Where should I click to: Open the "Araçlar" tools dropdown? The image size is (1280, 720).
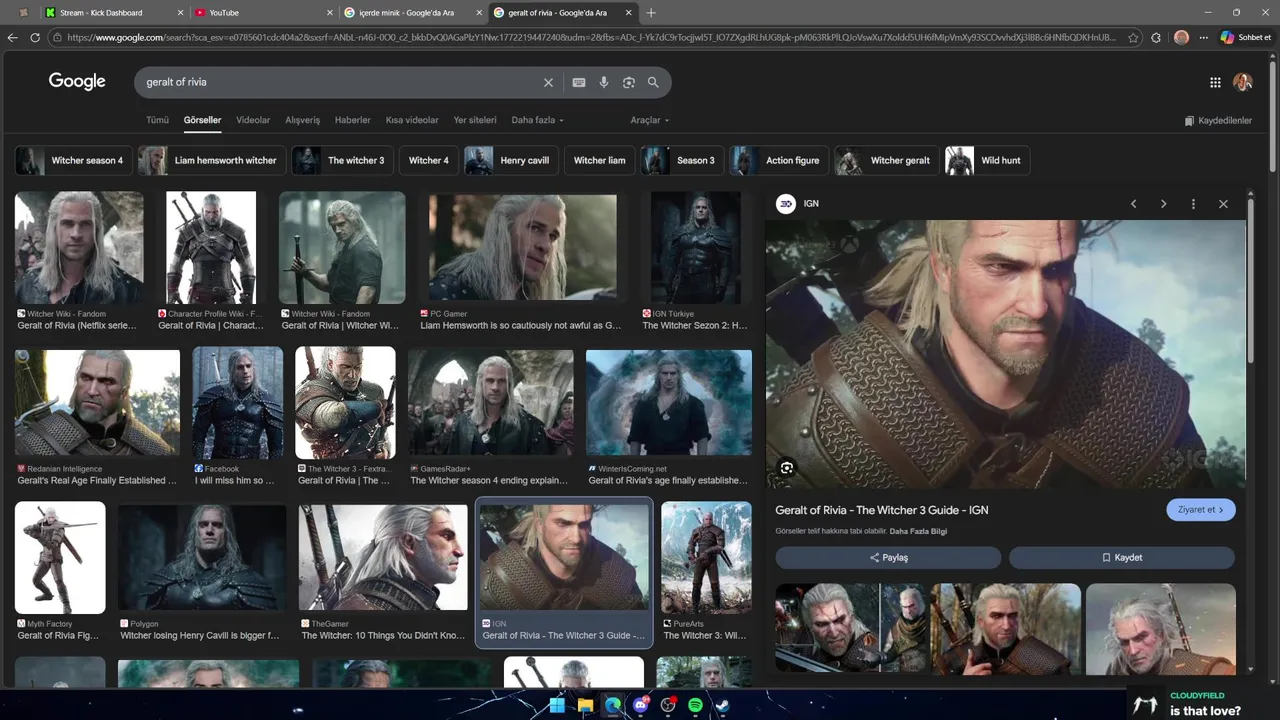[650, 120]
